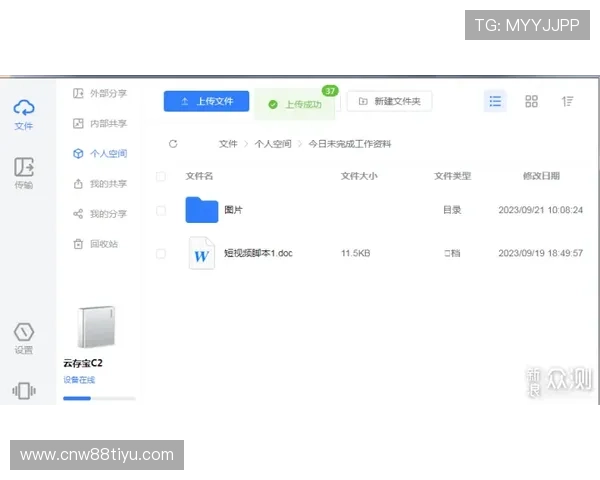Click the 设备在线 status link
Viewport: 600px width, 480px height.
point(79,380)
